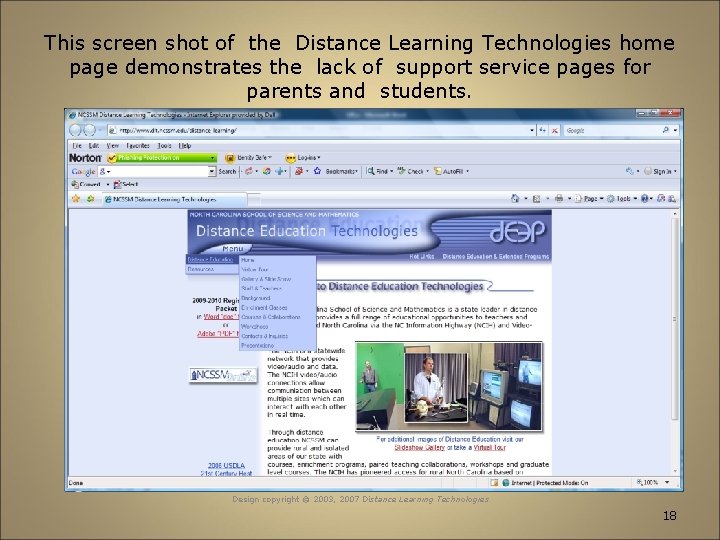Screen dimensions: 720x540
Task: Open the Virtual Tour link below photo
Action: [x=489, y=447]
